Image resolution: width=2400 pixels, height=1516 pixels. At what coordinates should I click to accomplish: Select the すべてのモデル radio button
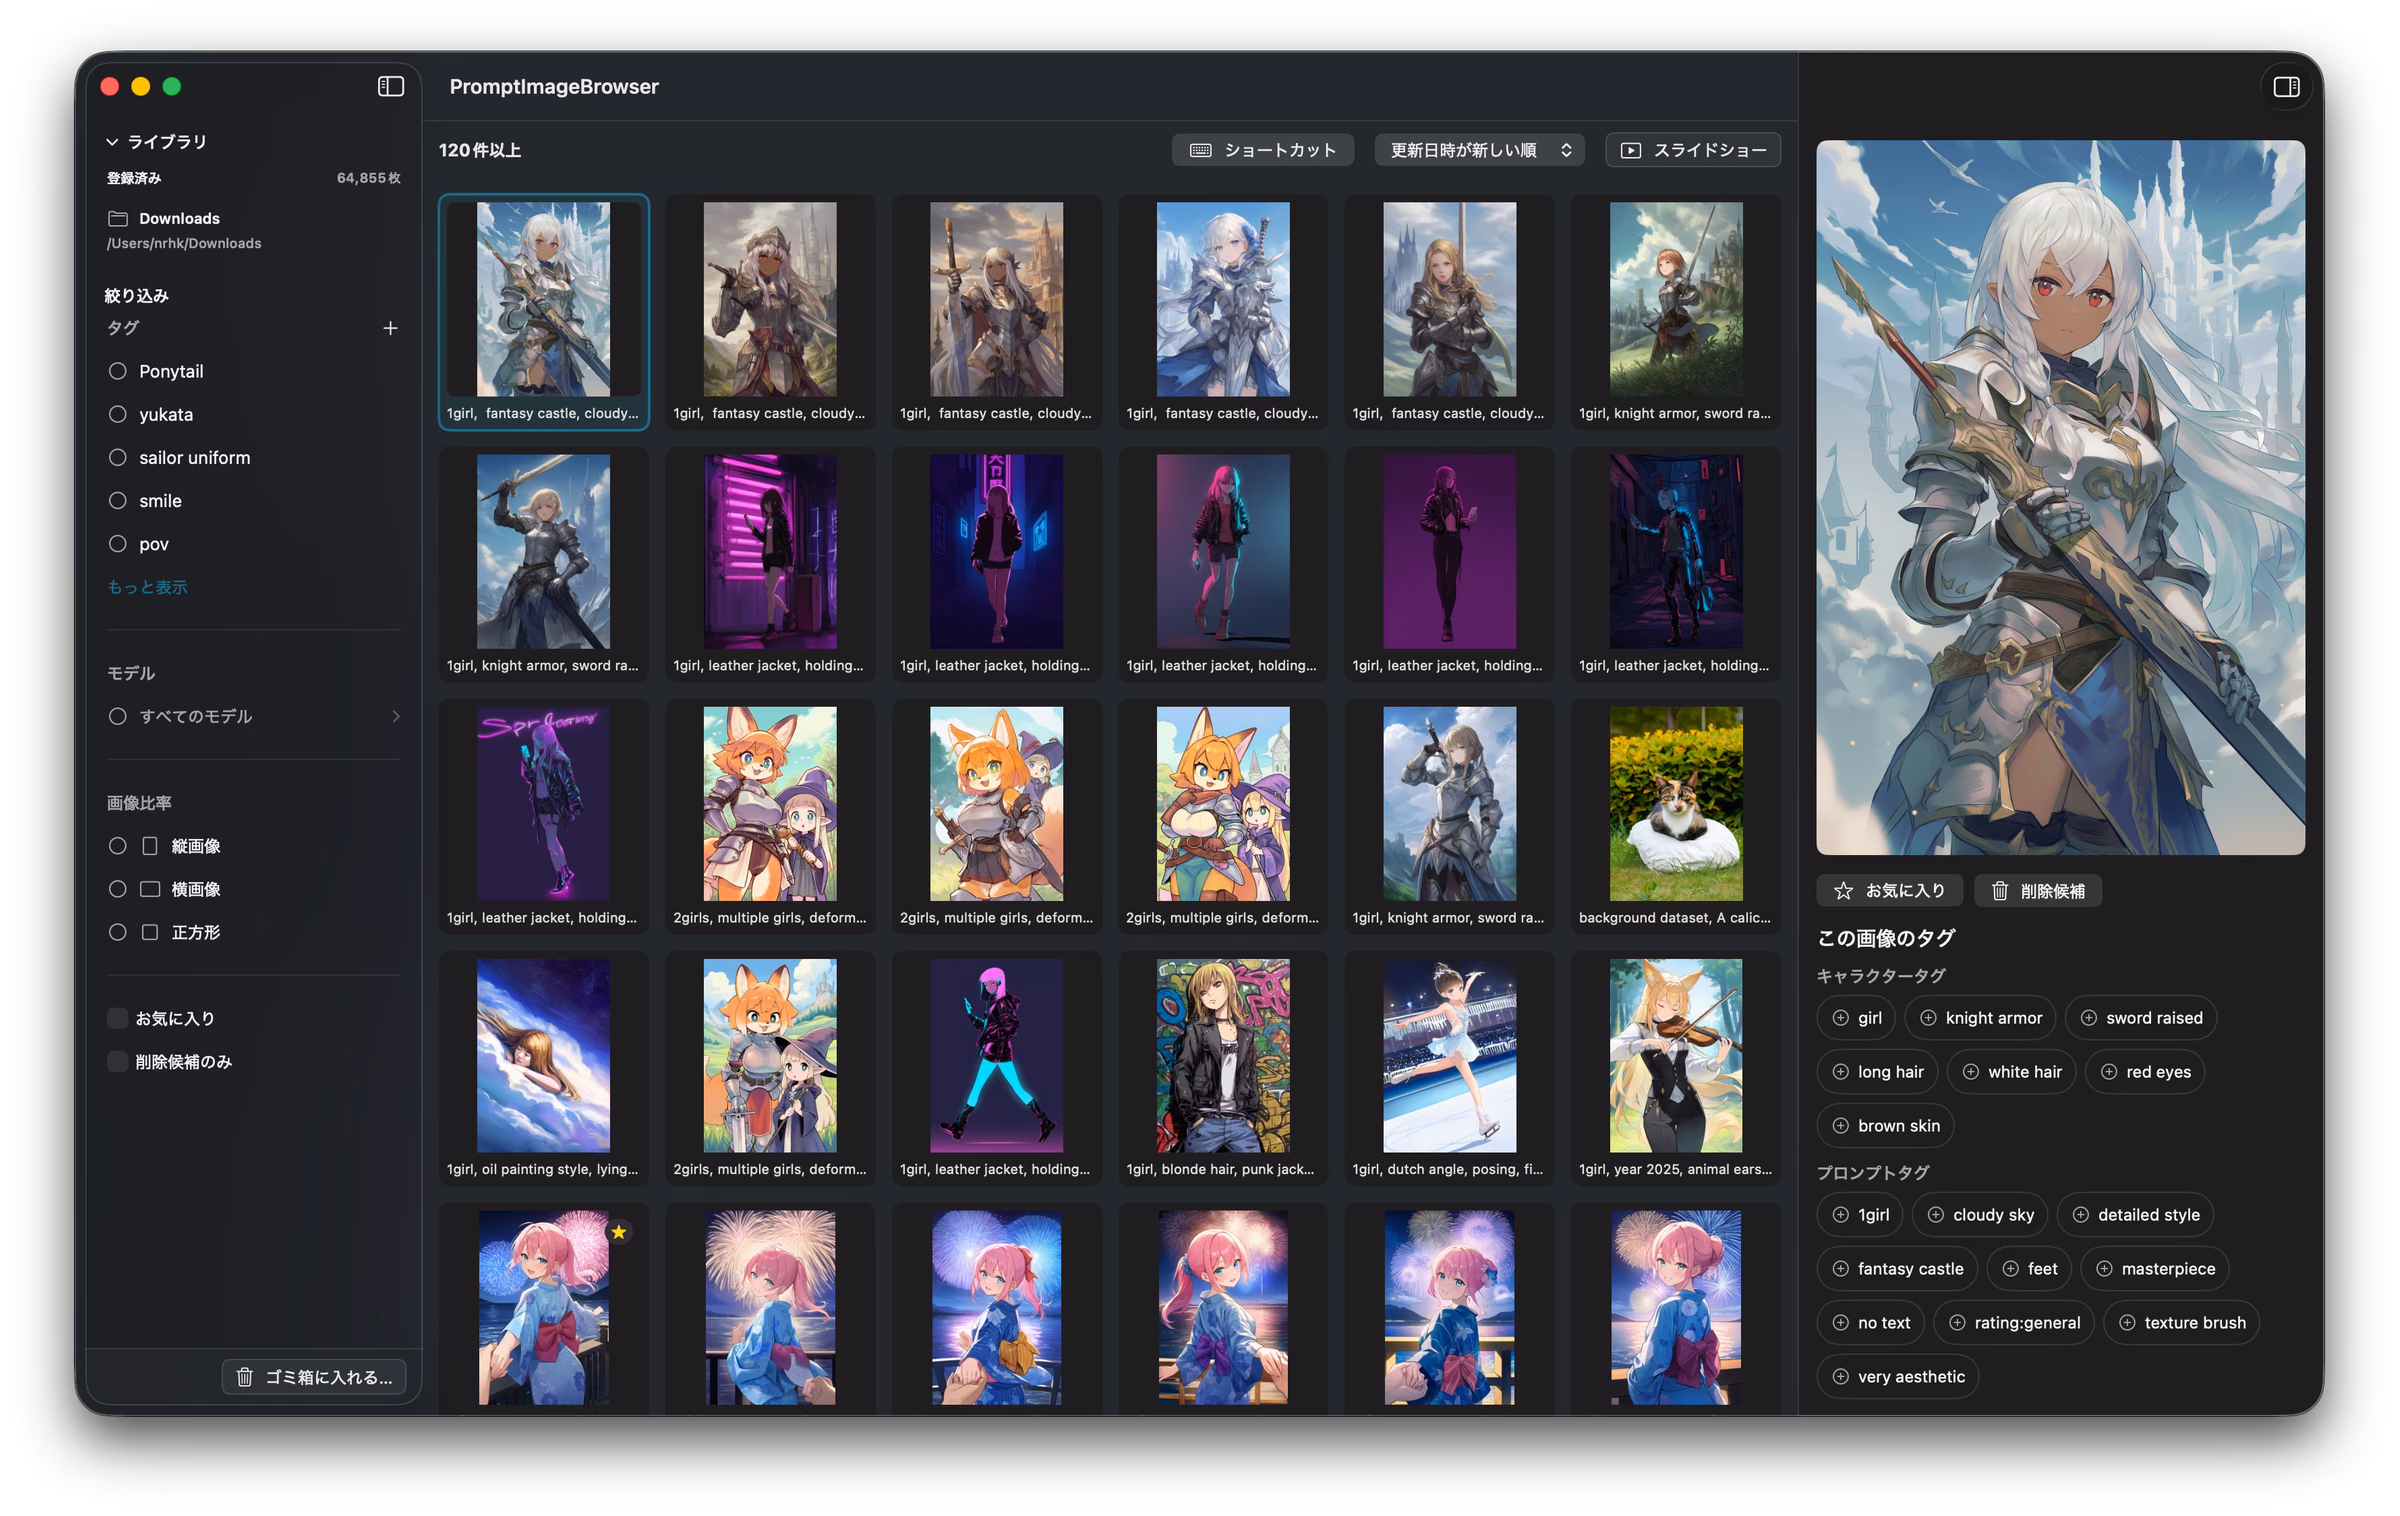point(118,716)
